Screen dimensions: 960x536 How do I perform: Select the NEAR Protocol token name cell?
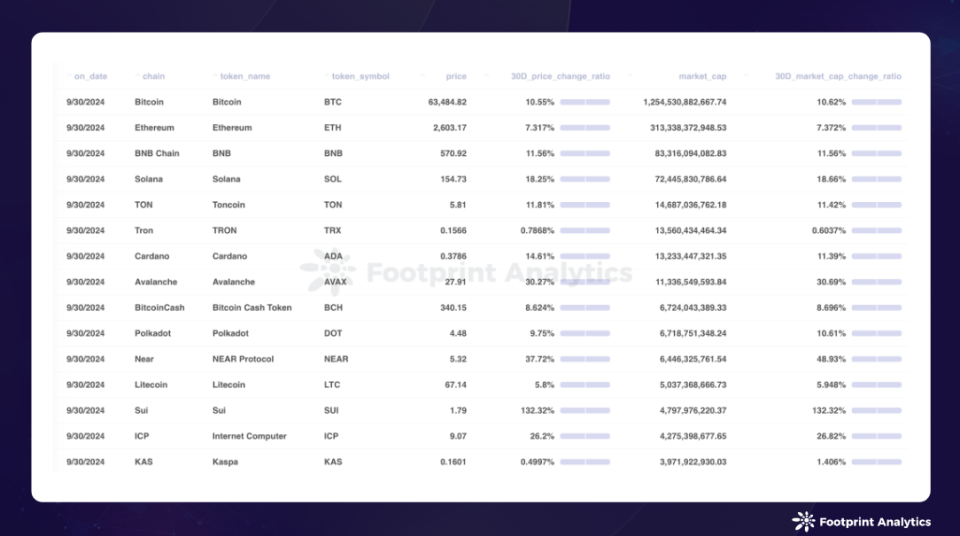[242, 359]
